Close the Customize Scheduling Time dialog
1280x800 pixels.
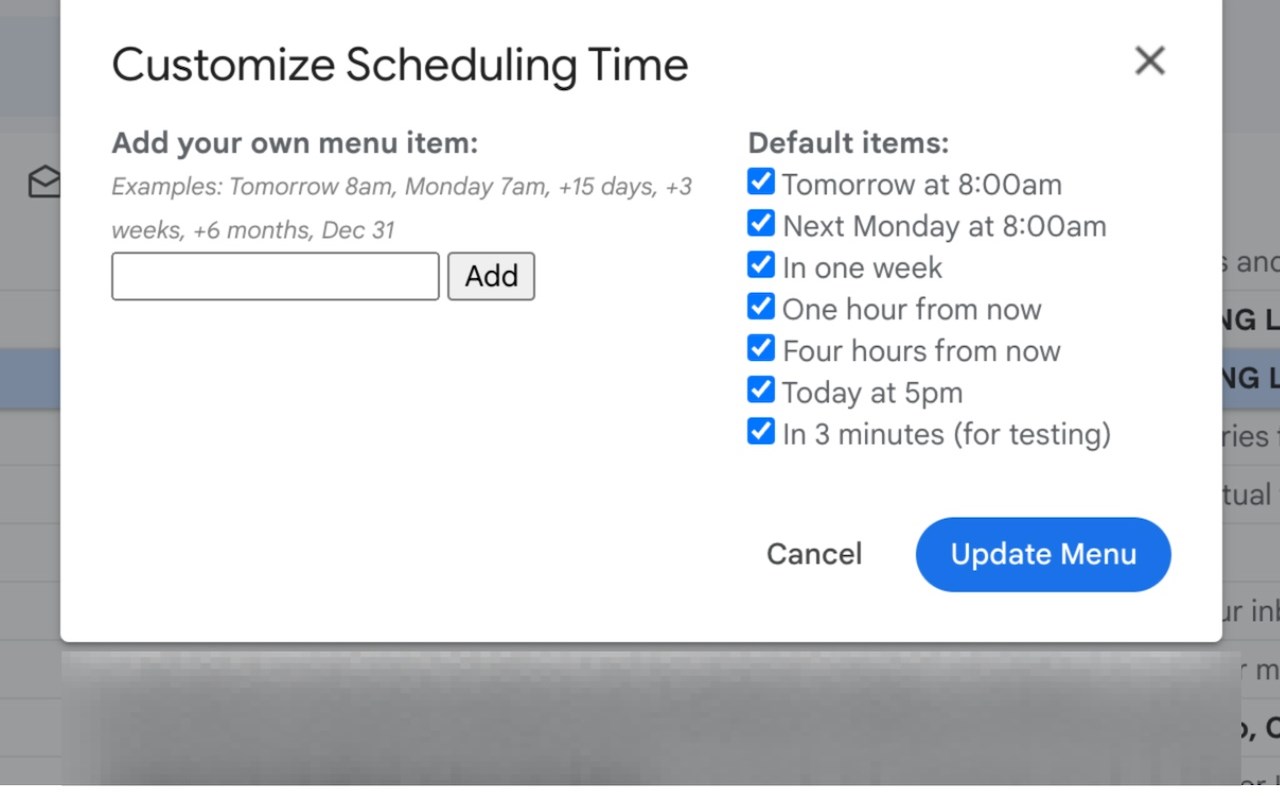point(1149,61)
